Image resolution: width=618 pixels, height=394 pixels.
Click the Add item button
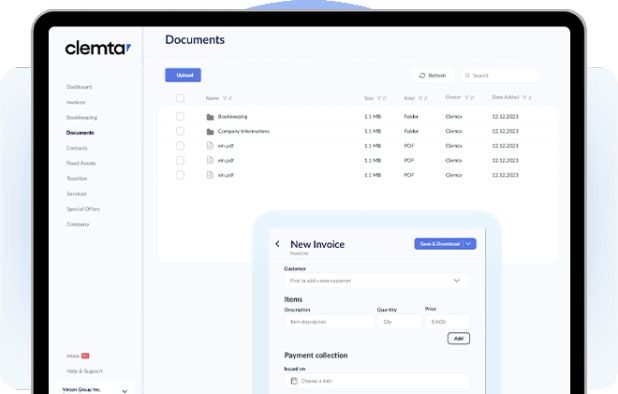[x=459, y=338]
